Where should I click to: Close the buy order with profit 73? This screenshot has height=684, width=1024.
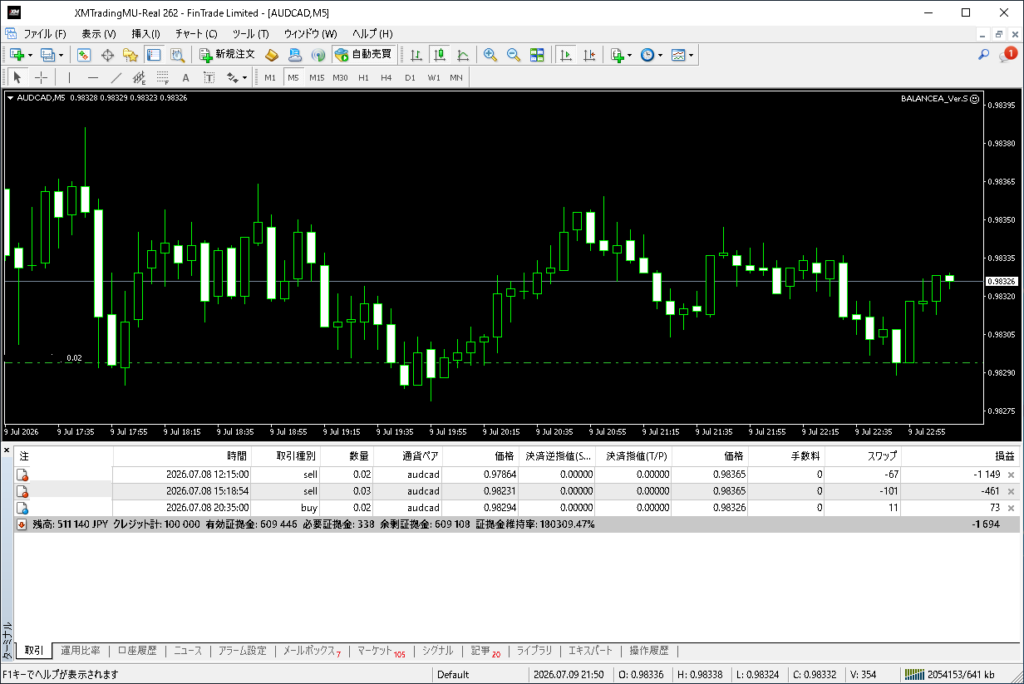click(1011, 508)
